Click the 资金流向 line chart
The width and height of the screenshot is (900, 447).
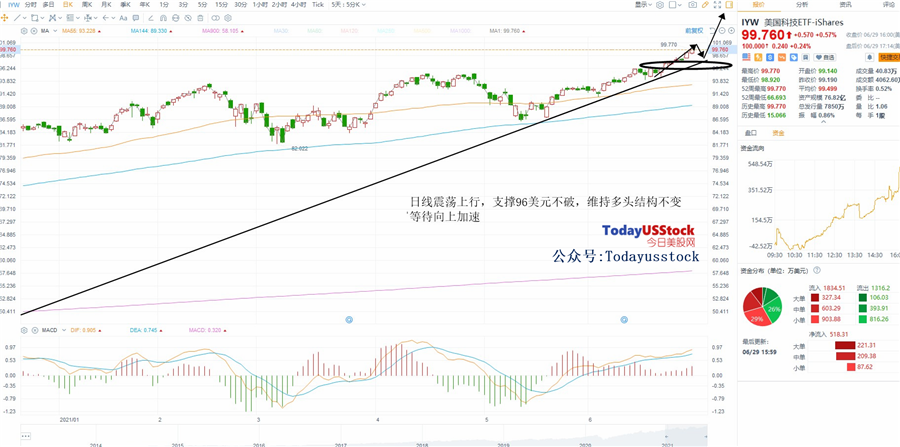[x=837, y=208]
